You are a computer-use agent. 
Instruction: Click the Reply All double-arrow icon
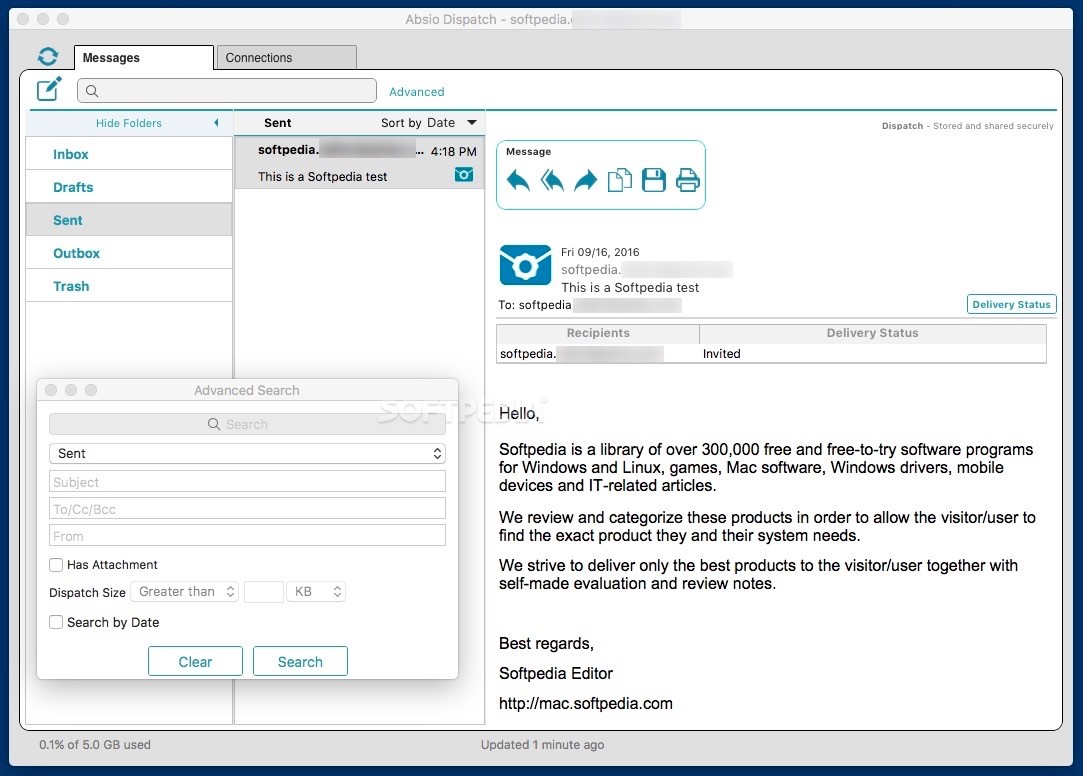click(x=552, y=180)
